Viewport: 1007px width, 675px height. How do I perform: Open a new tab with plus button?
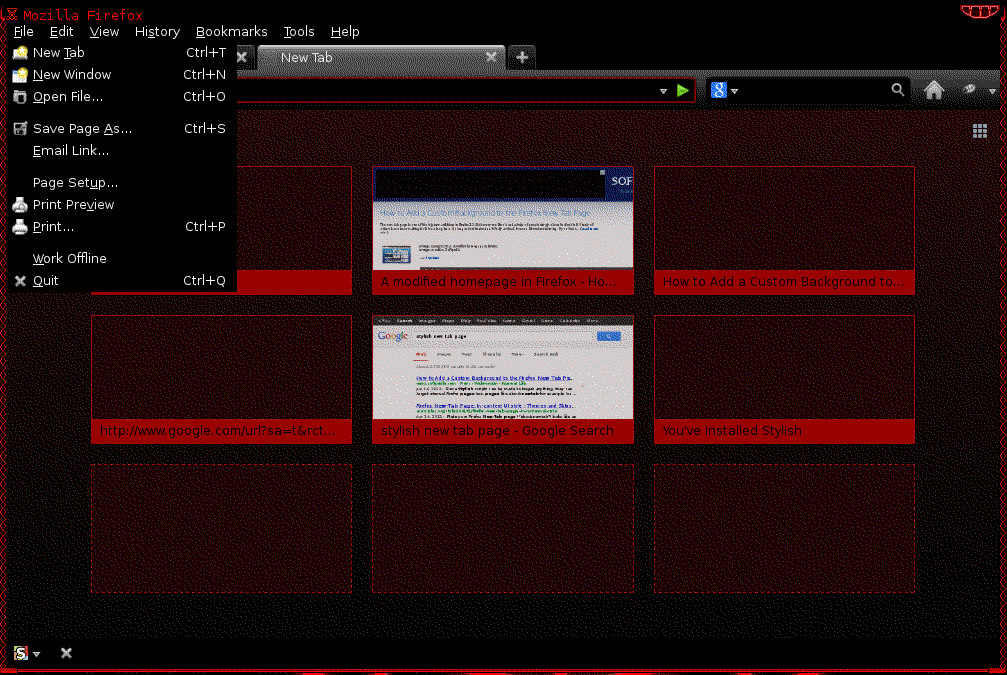tap(522, 57)
